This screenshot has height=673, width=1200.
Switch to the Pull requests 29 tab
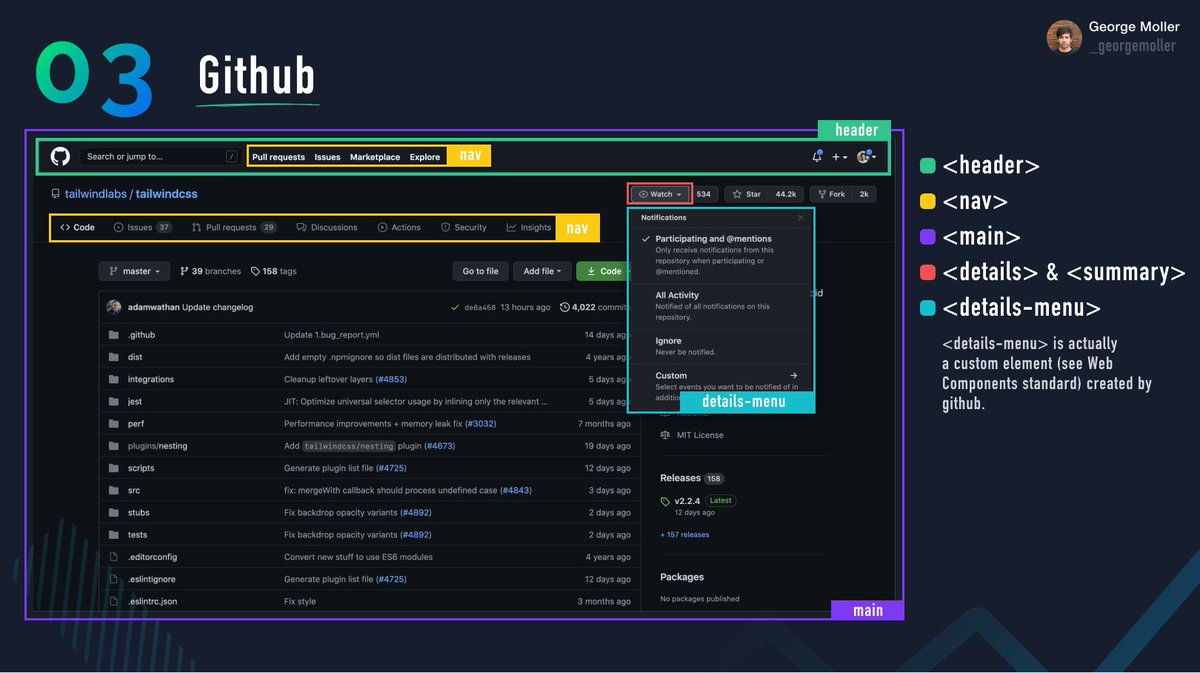pos(235,227)
